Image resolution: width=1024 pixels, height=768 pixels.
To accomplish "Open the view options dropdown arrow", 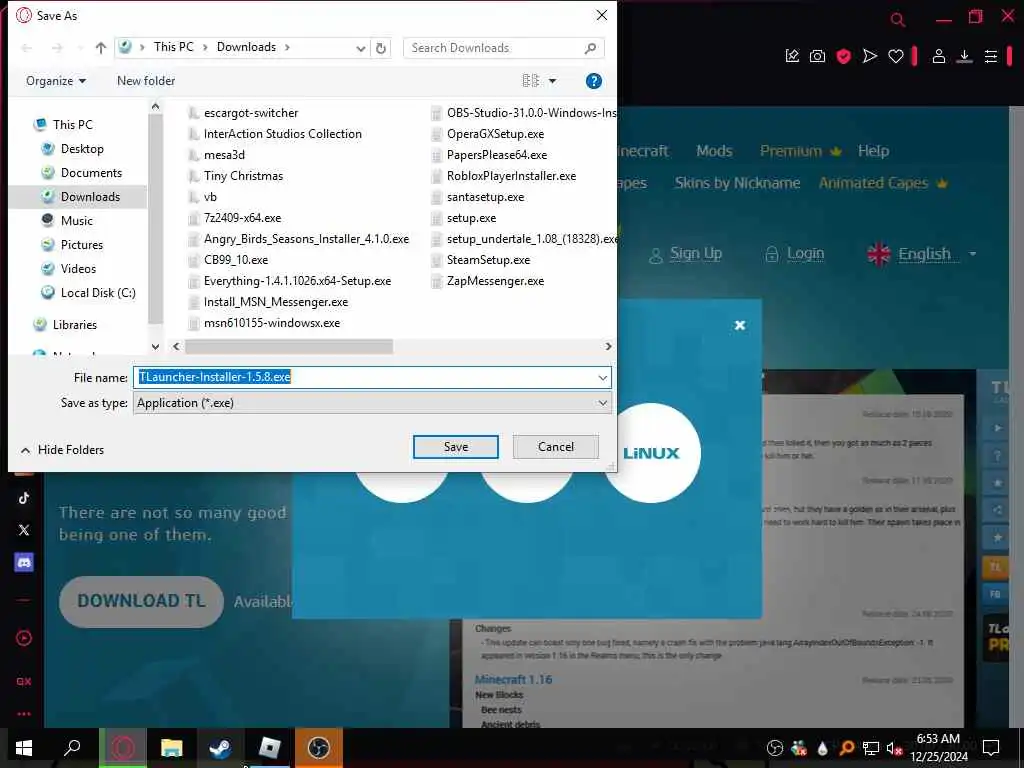I will click(552, 81).
